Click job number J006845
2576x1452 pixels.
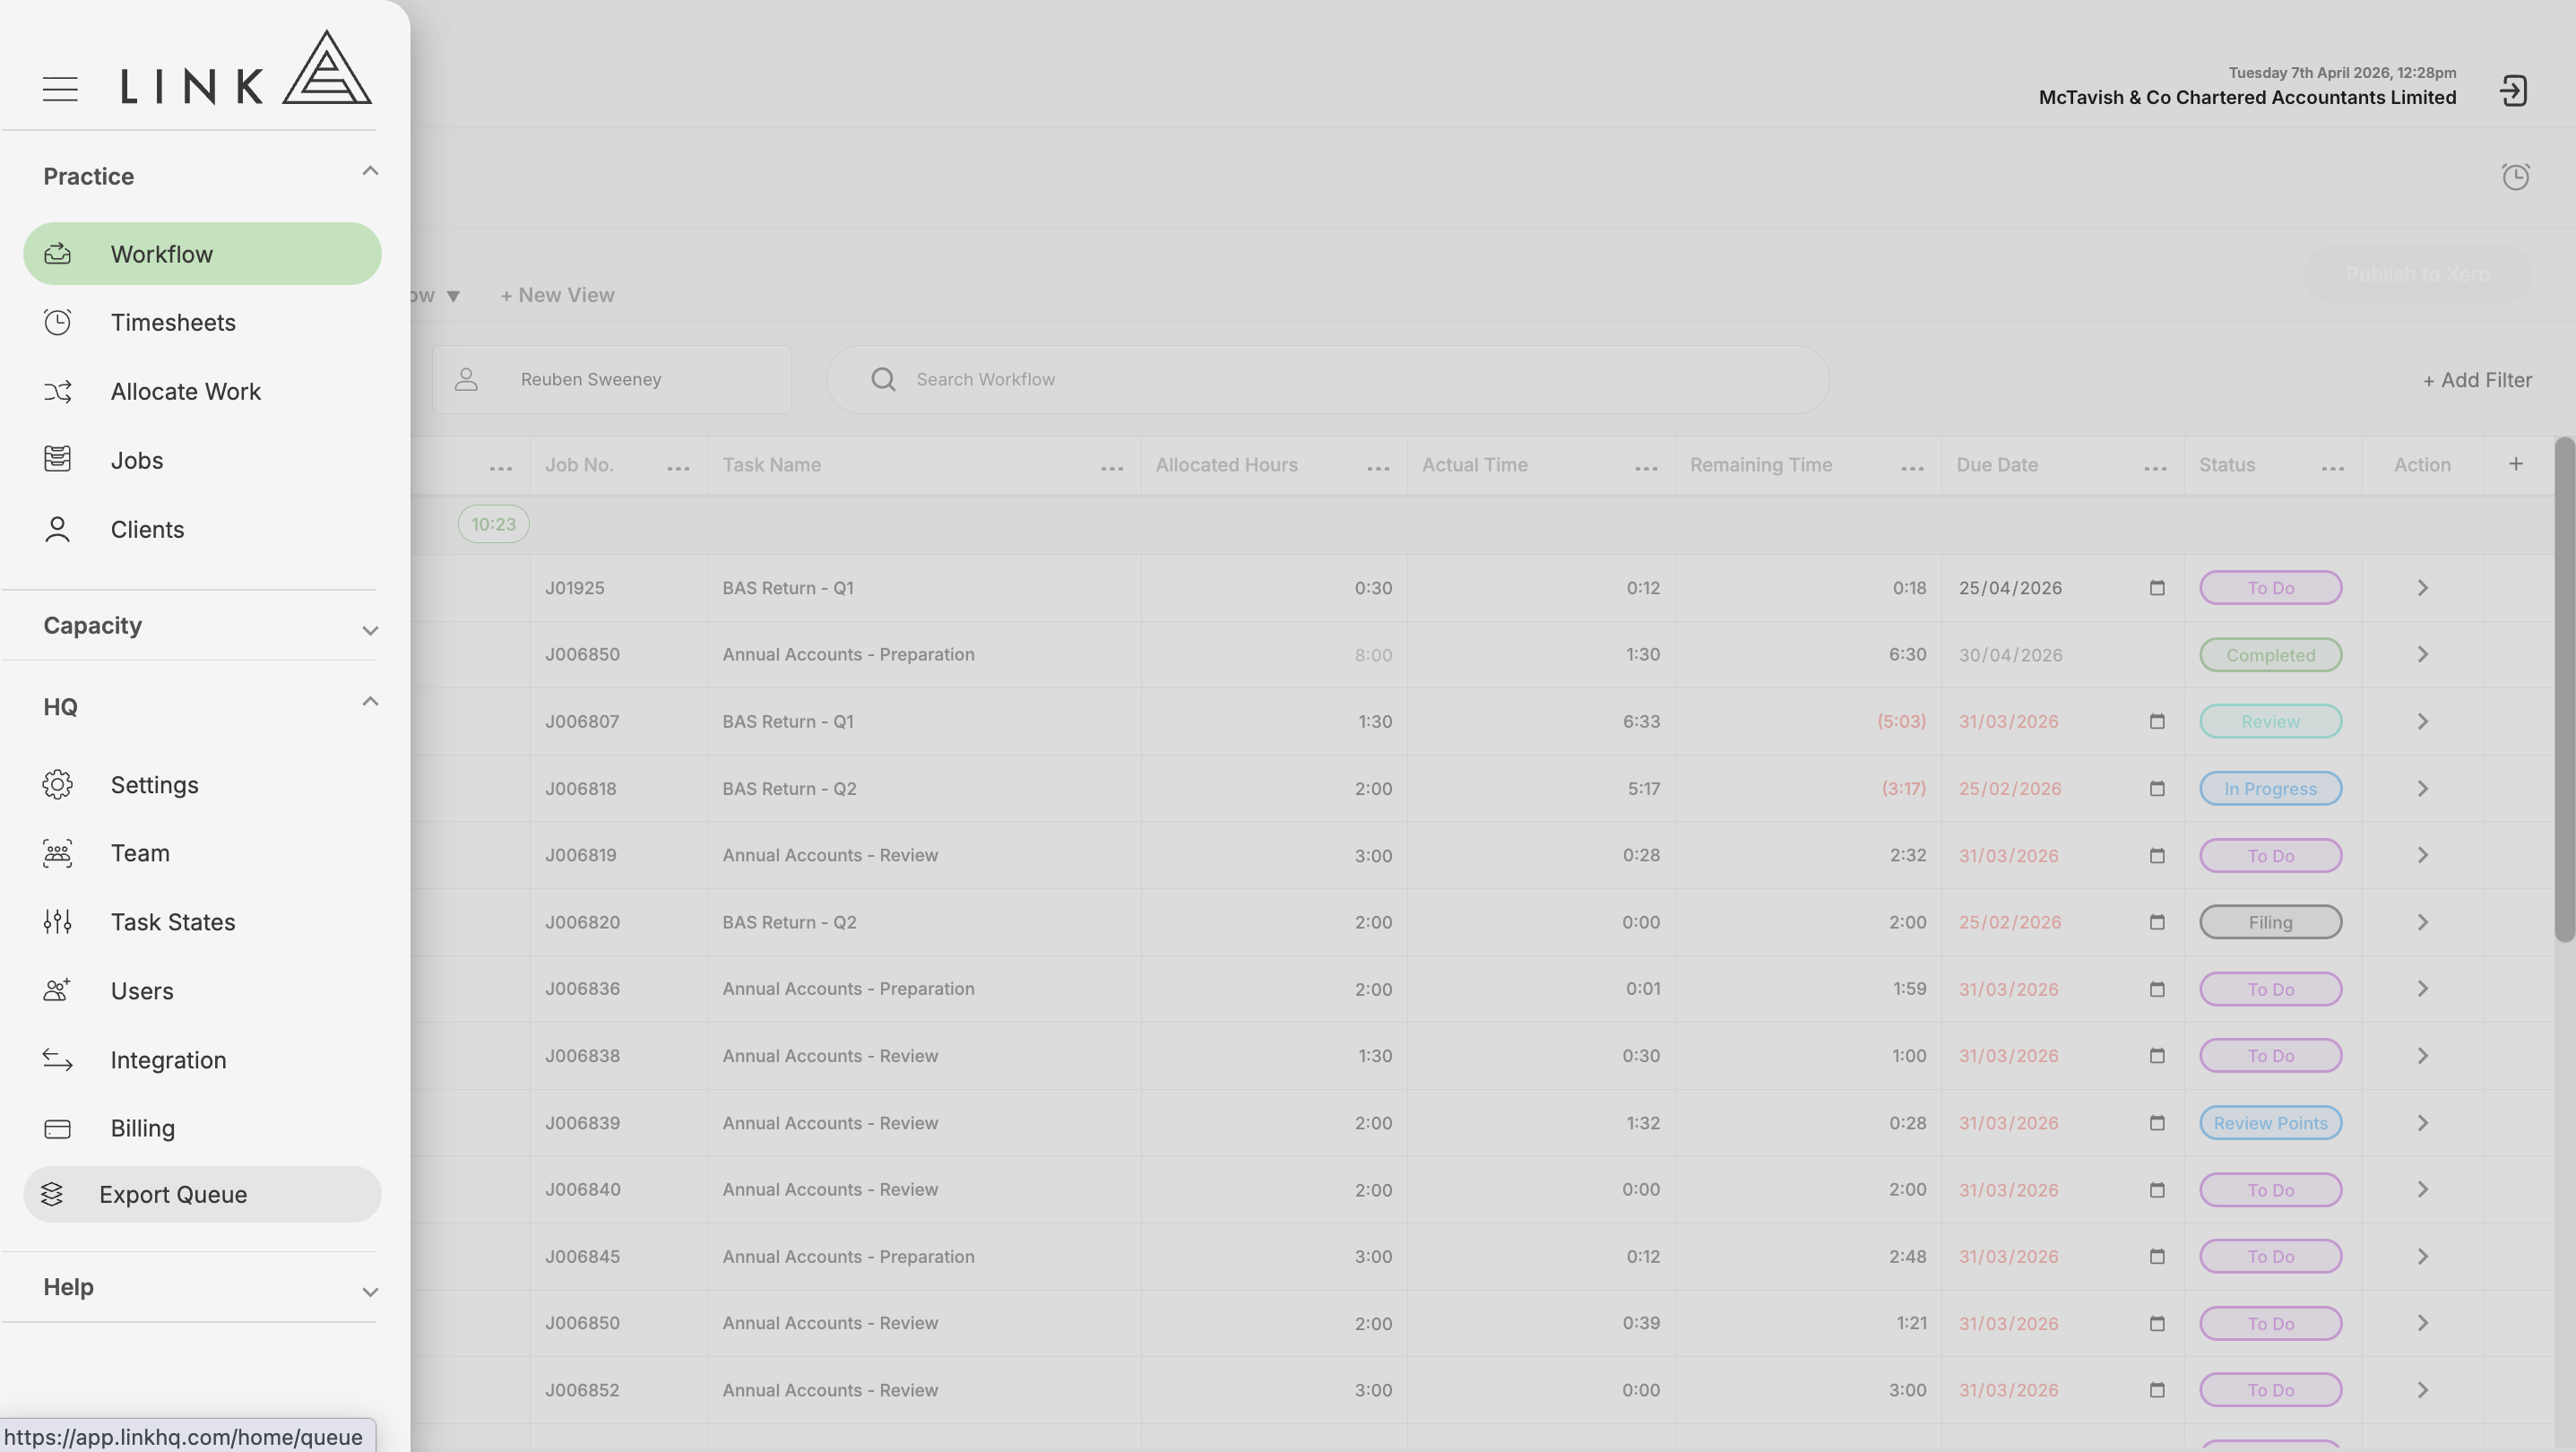(582, 1257)
